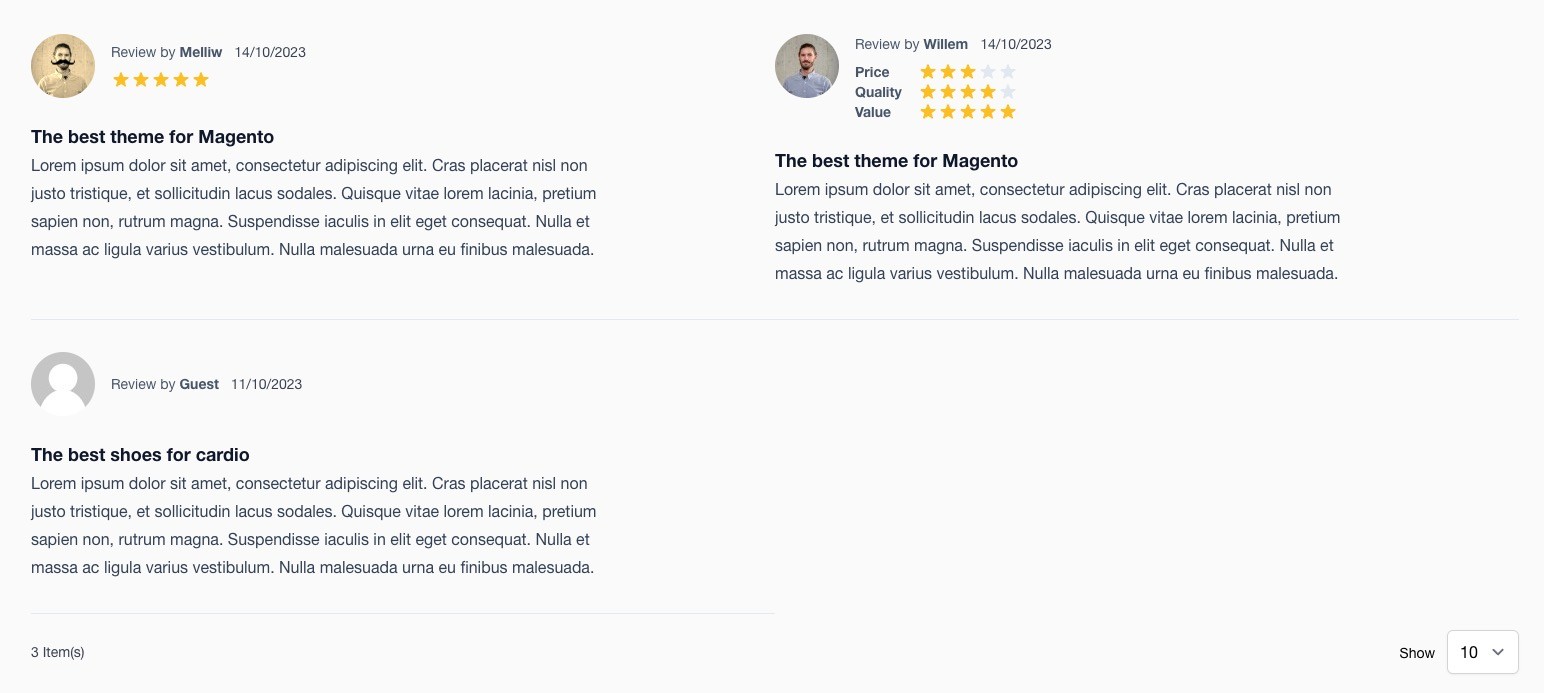Image resolution: width=1544 pixels, height=693 pixels.
Task: Click the first star in Melliw's rating
Action: click(121, 80)
